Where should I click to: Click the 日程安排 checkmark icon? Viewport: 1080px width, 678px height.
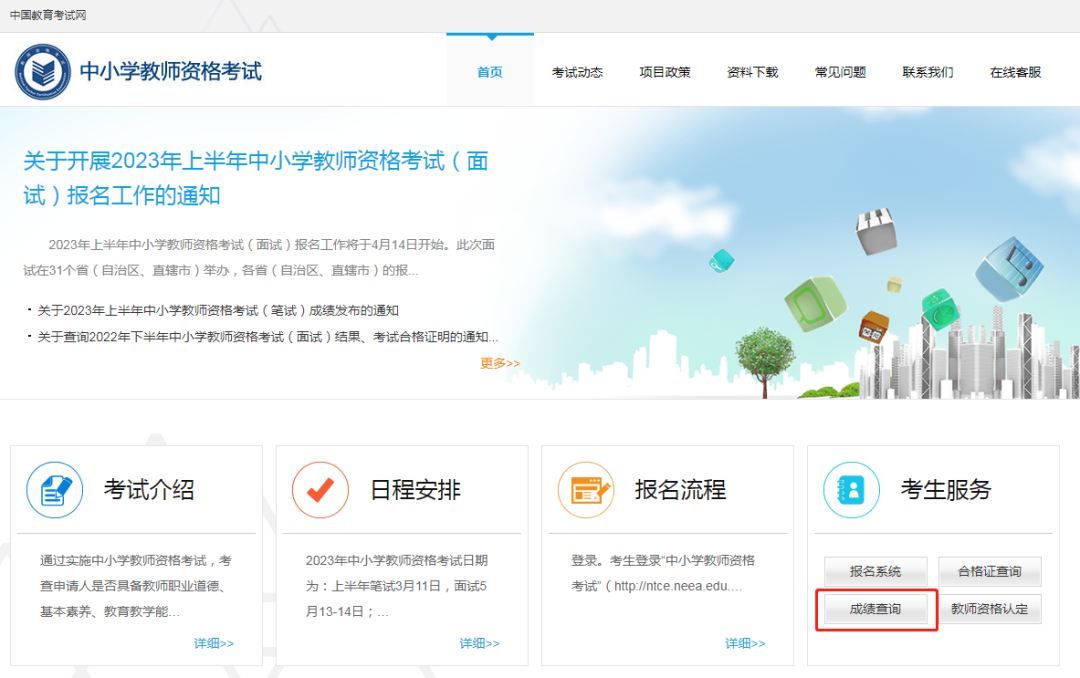[320, 490]
